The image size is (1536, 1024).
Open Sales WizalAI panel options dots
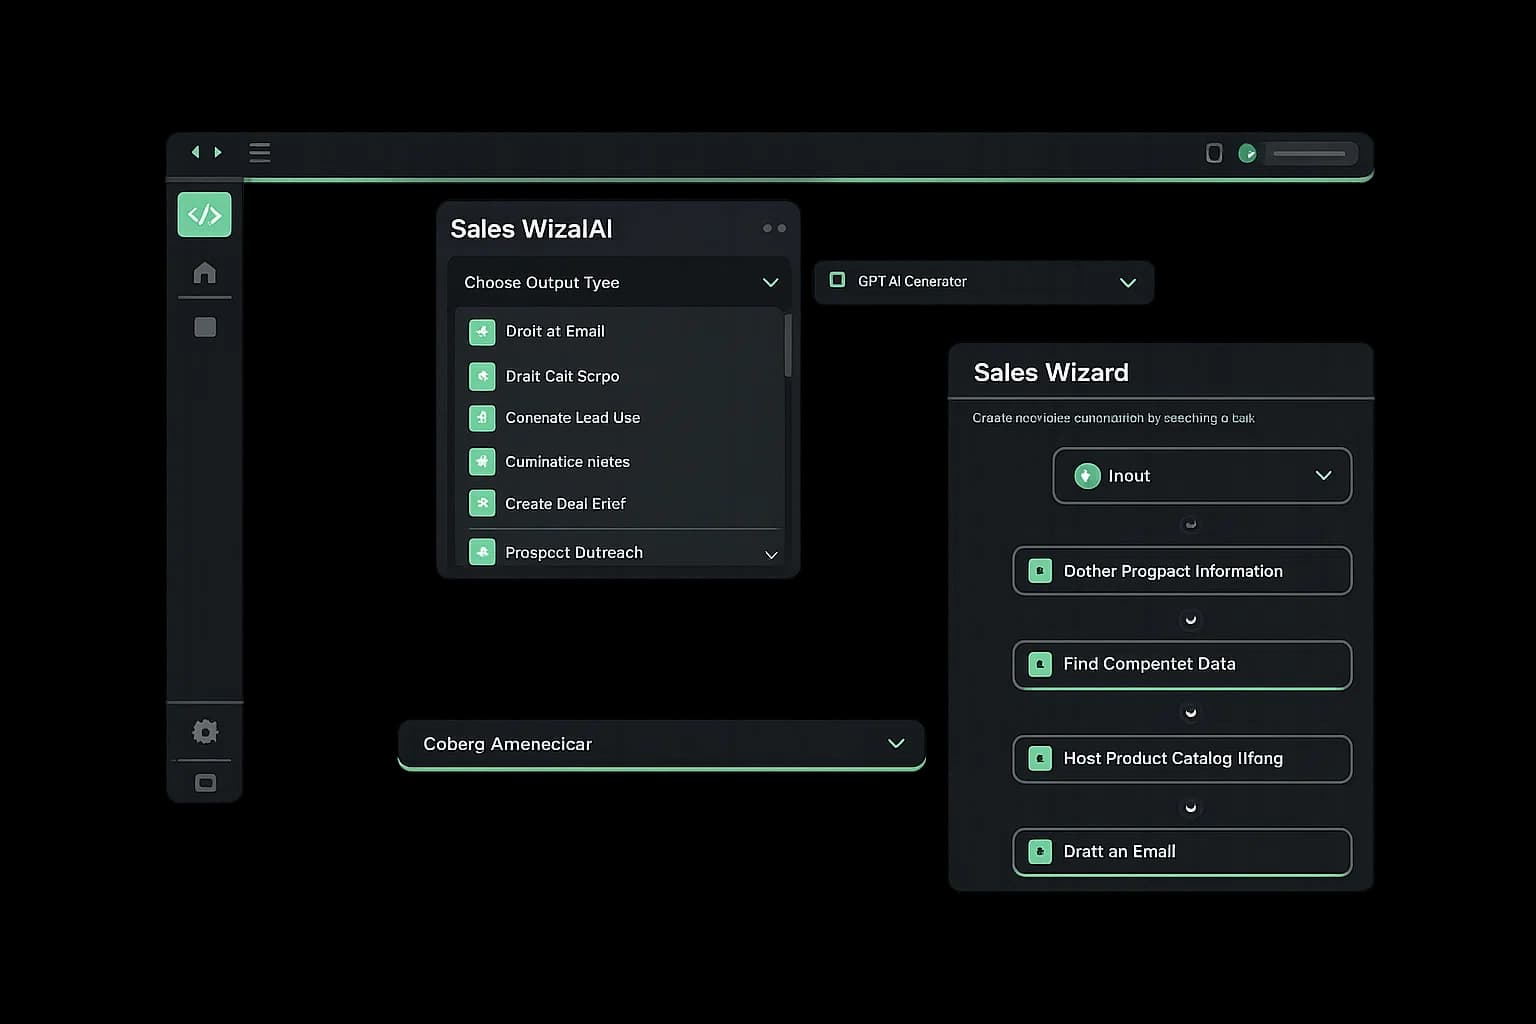point(774,228)
